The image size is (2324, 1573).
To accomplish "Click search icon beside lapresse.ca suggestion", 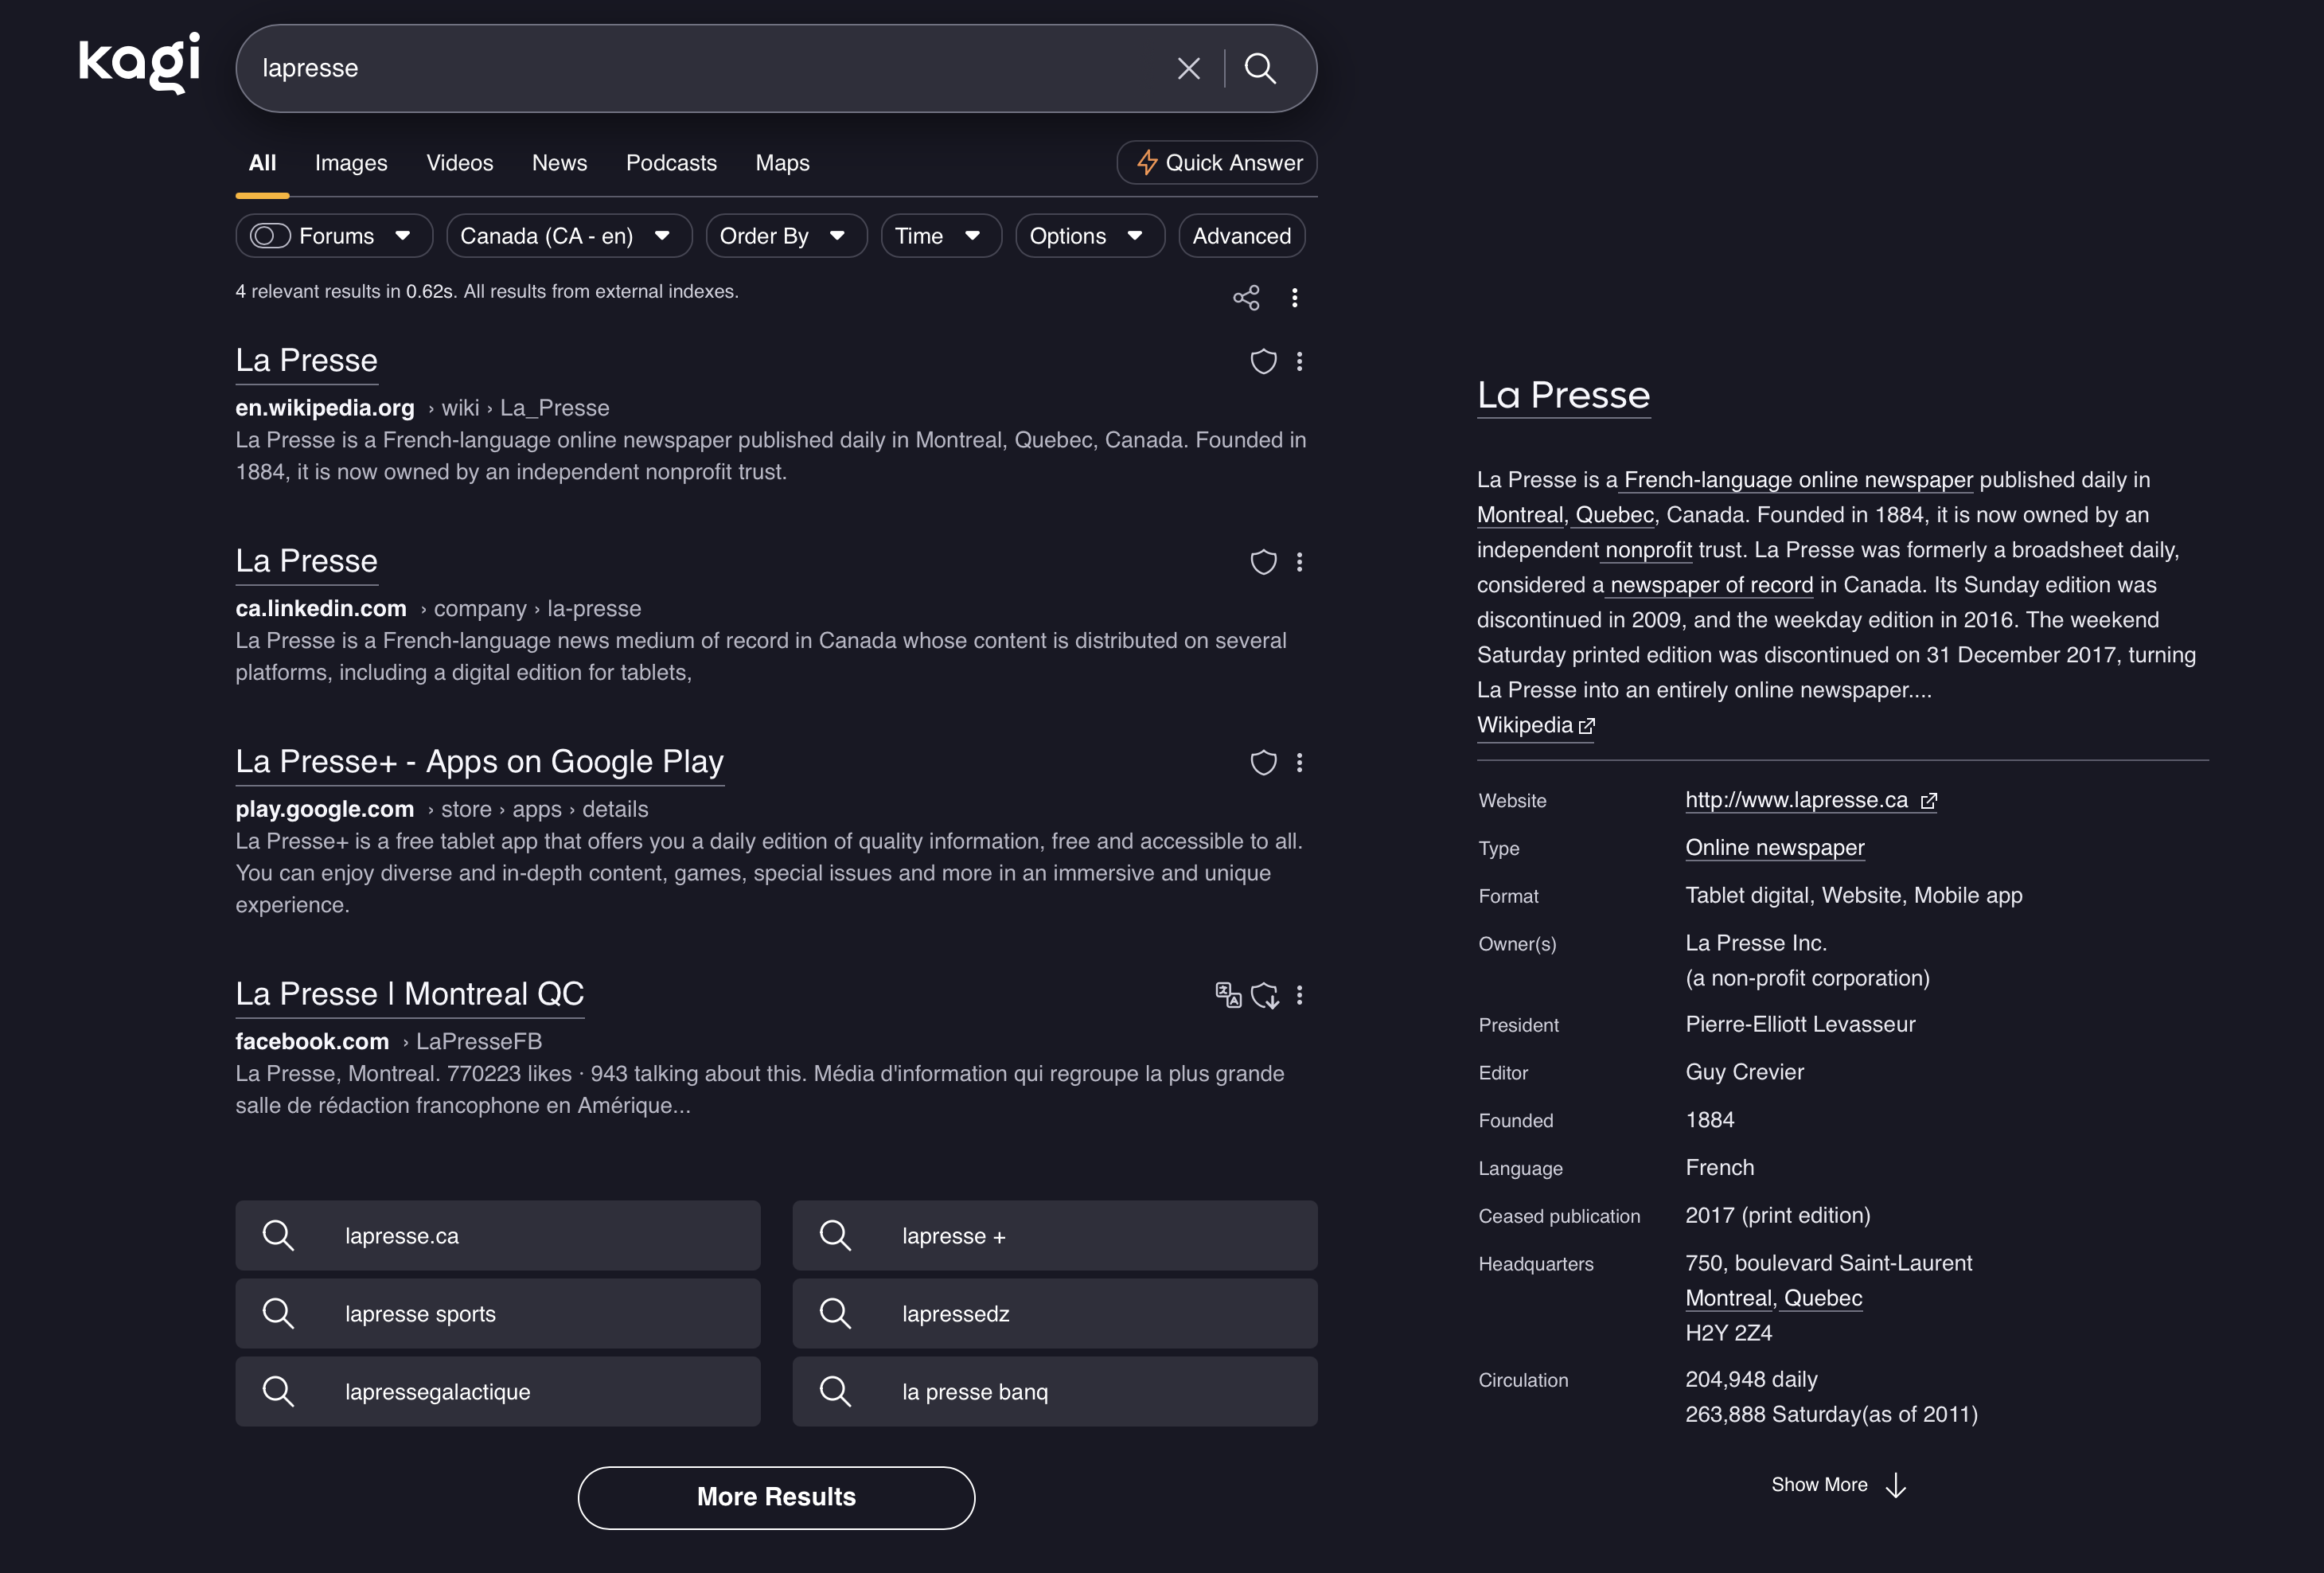I will [278, 1236].
